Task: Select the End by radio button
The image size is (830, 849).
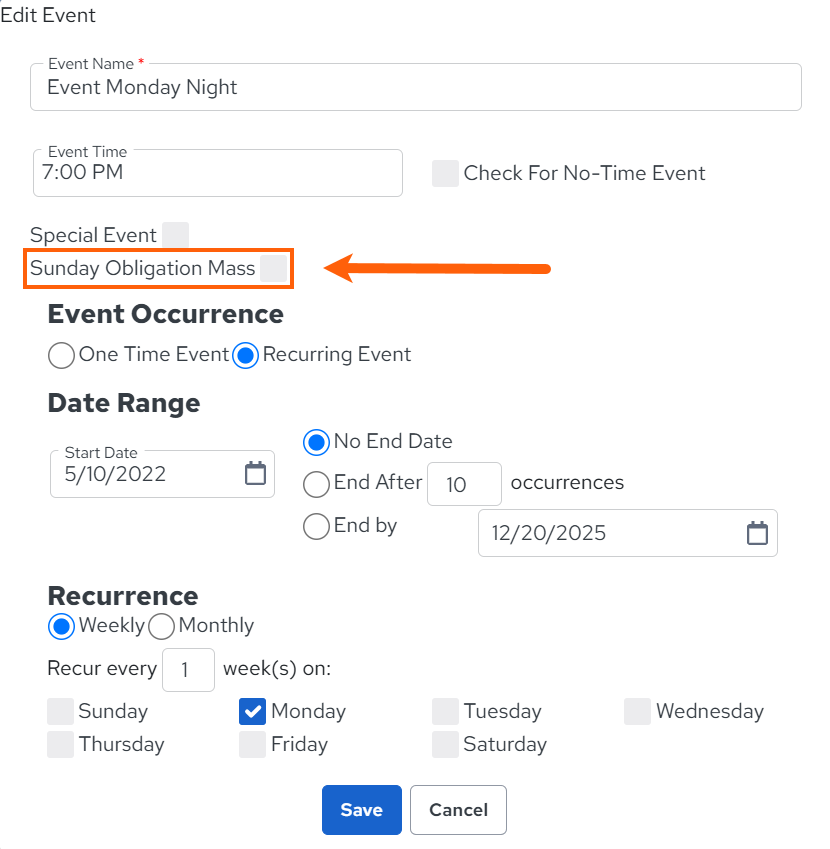Action: [x=316, y=526]
